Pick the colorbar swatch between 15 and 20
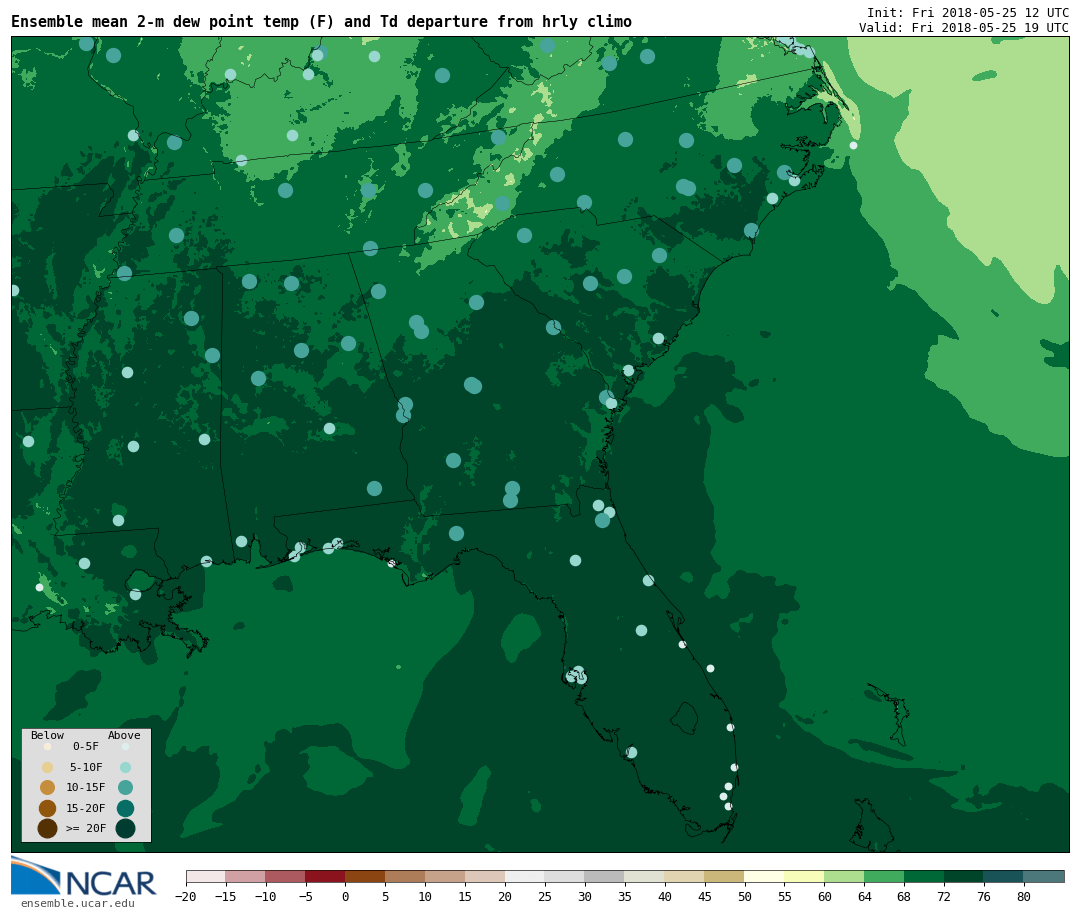This screenshot has width=1080, height=915. (x=486, y=876)
